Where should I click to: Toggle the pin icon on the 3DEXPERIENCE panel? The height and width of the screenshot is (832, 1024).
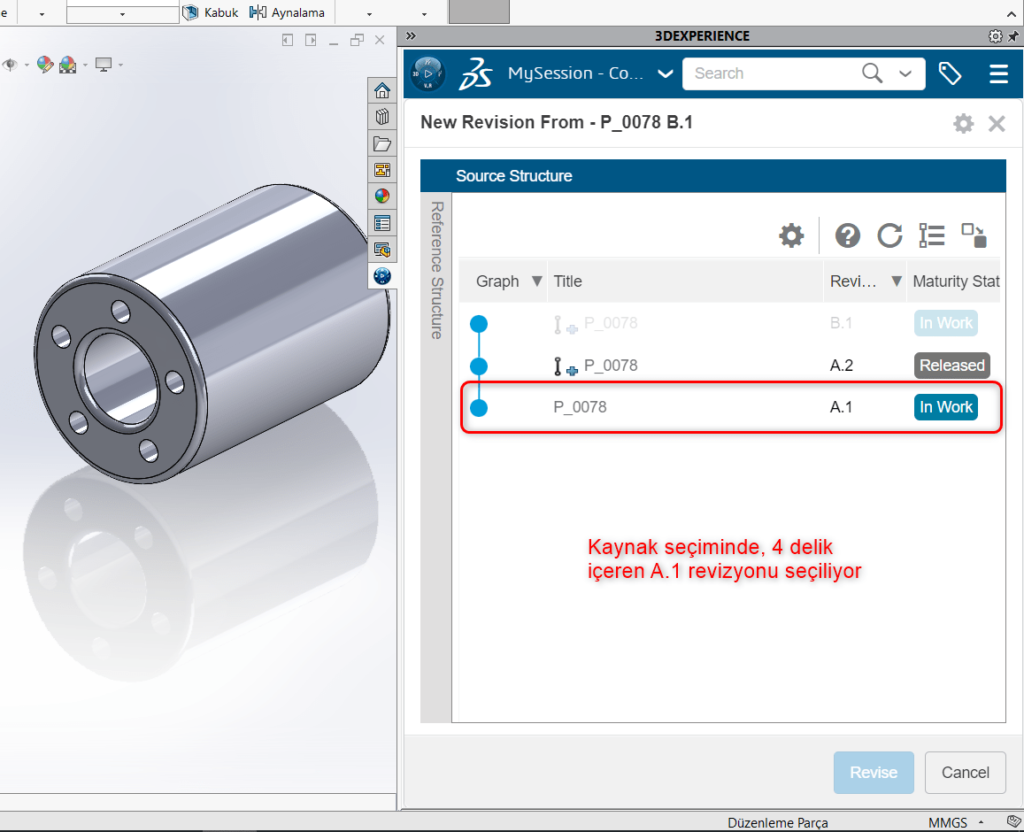coord(1013,36)
